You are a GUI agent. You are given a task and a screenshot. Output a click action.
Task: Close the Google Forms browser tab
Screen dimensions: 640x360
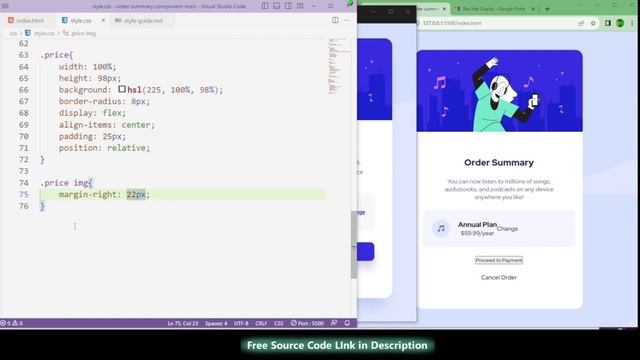[x=533, y=9]
